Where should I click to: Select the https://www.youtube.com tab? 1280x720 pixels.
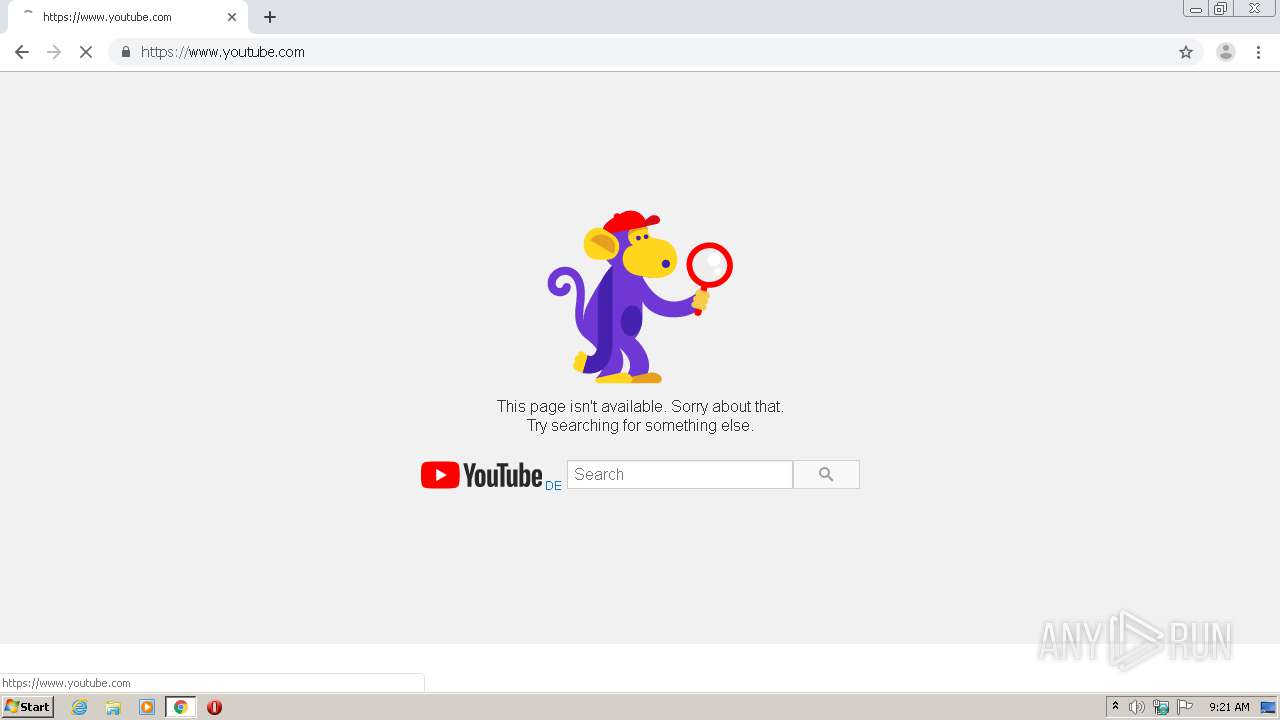click(128, 17)
